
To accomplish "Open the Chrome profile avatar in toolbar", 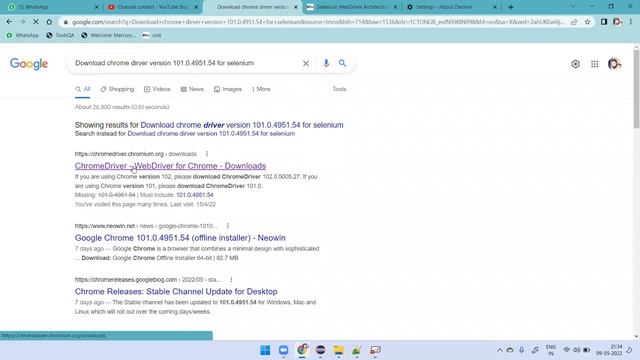I will pos(617,22).
